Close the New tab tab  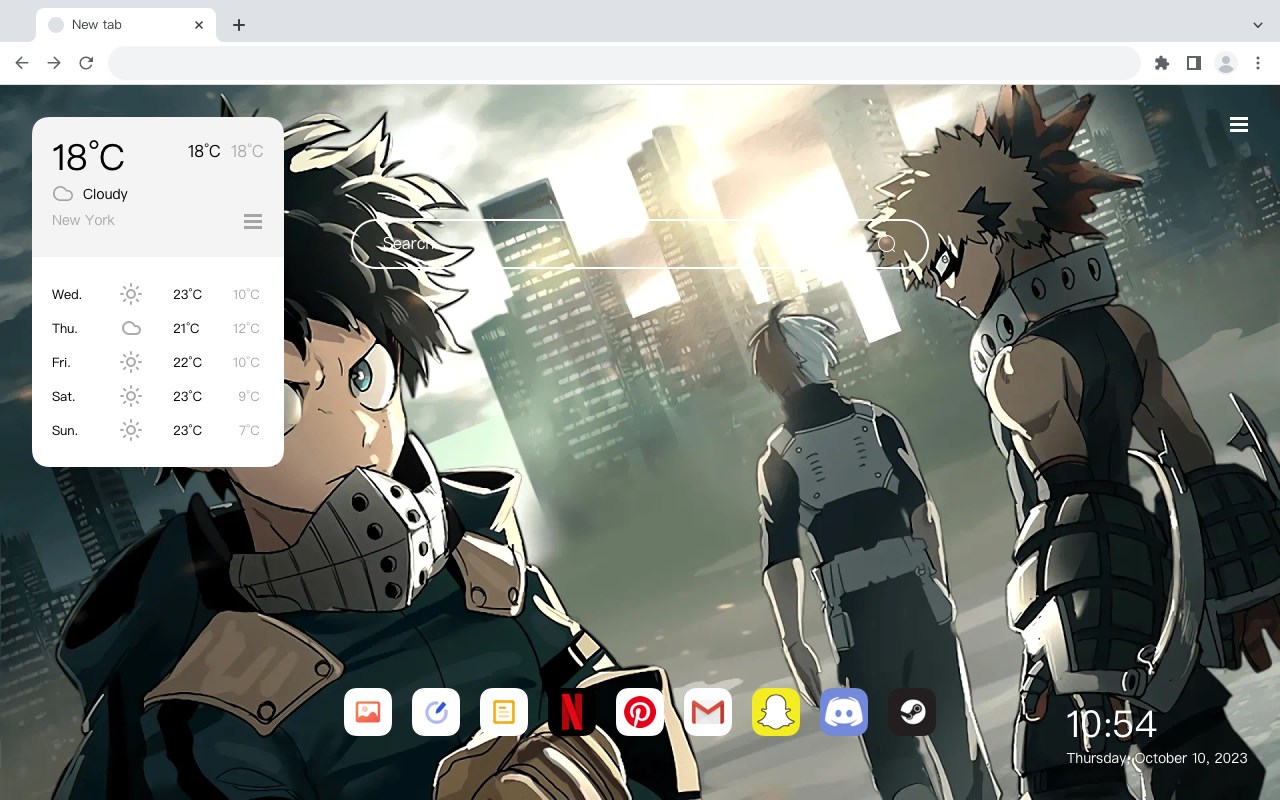199,25
